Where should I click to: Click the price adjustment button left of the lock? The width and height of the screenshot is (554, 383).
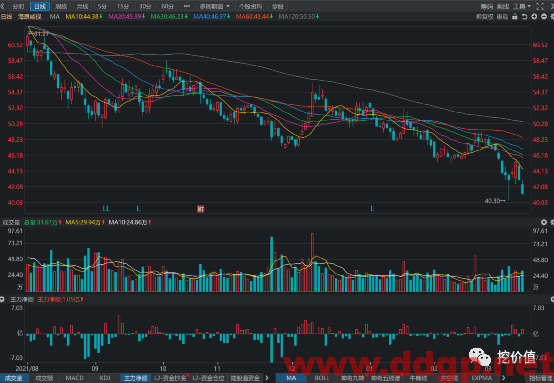484,16
